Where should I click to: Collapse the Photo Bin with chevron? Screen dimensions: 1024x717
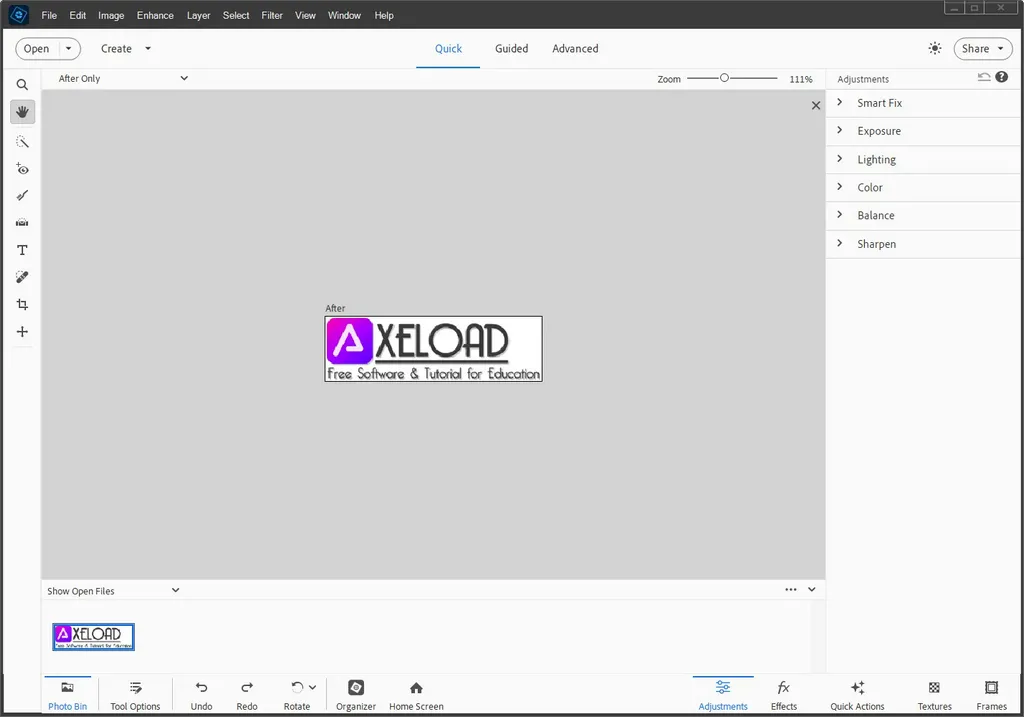coord(812,590)
